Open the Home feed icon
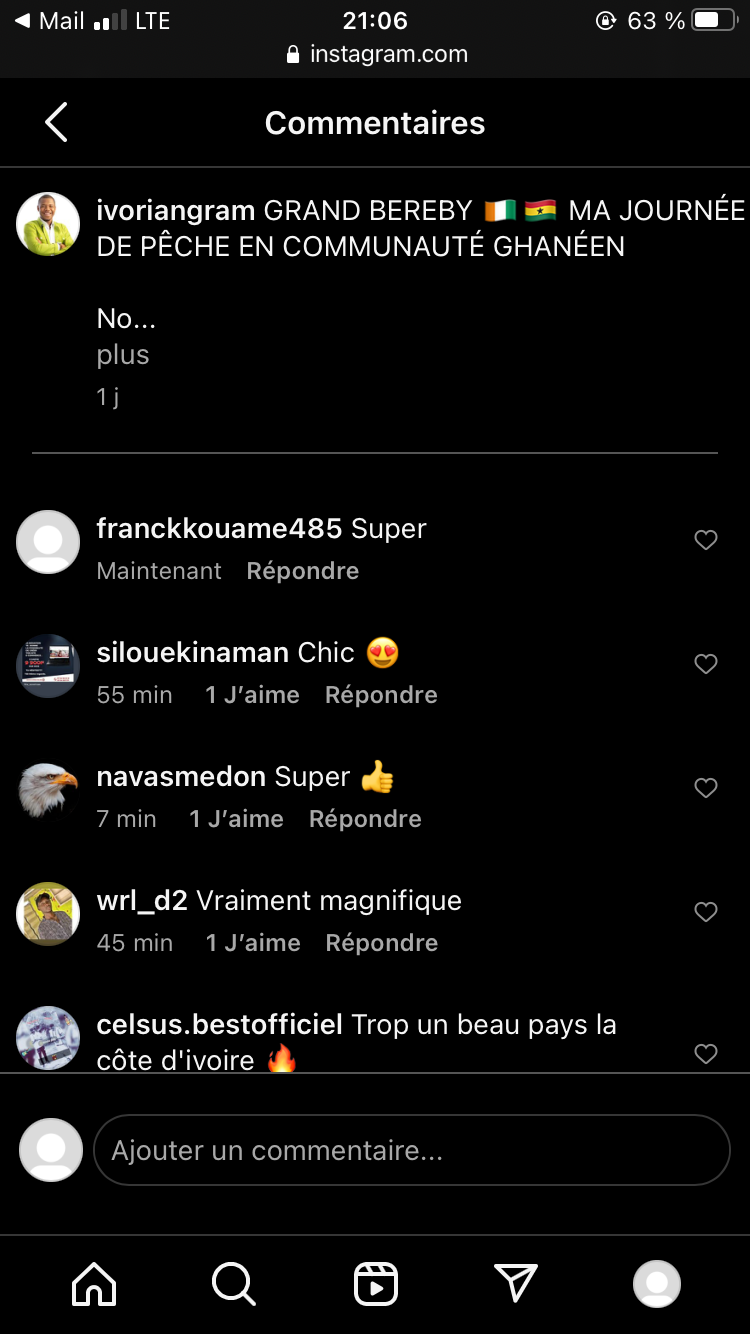Image resolution: width=750 pixels, height=1334 pixels. (94, 1284)
